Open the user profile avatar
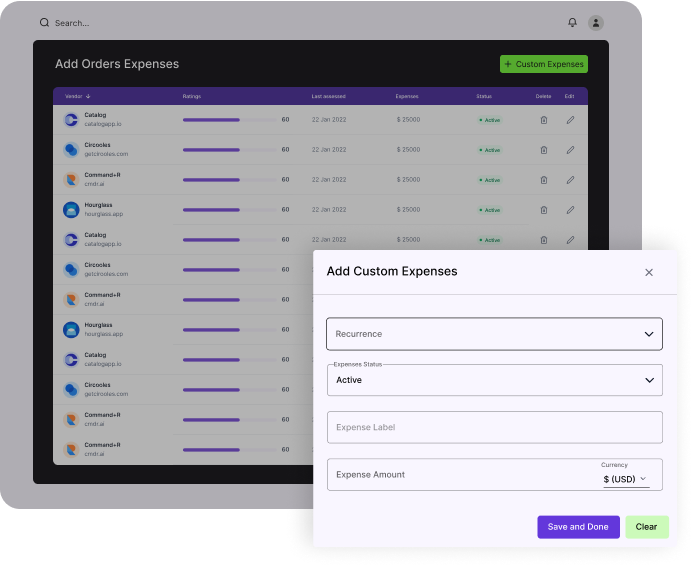The image size is (696, 569). [596, 22]
